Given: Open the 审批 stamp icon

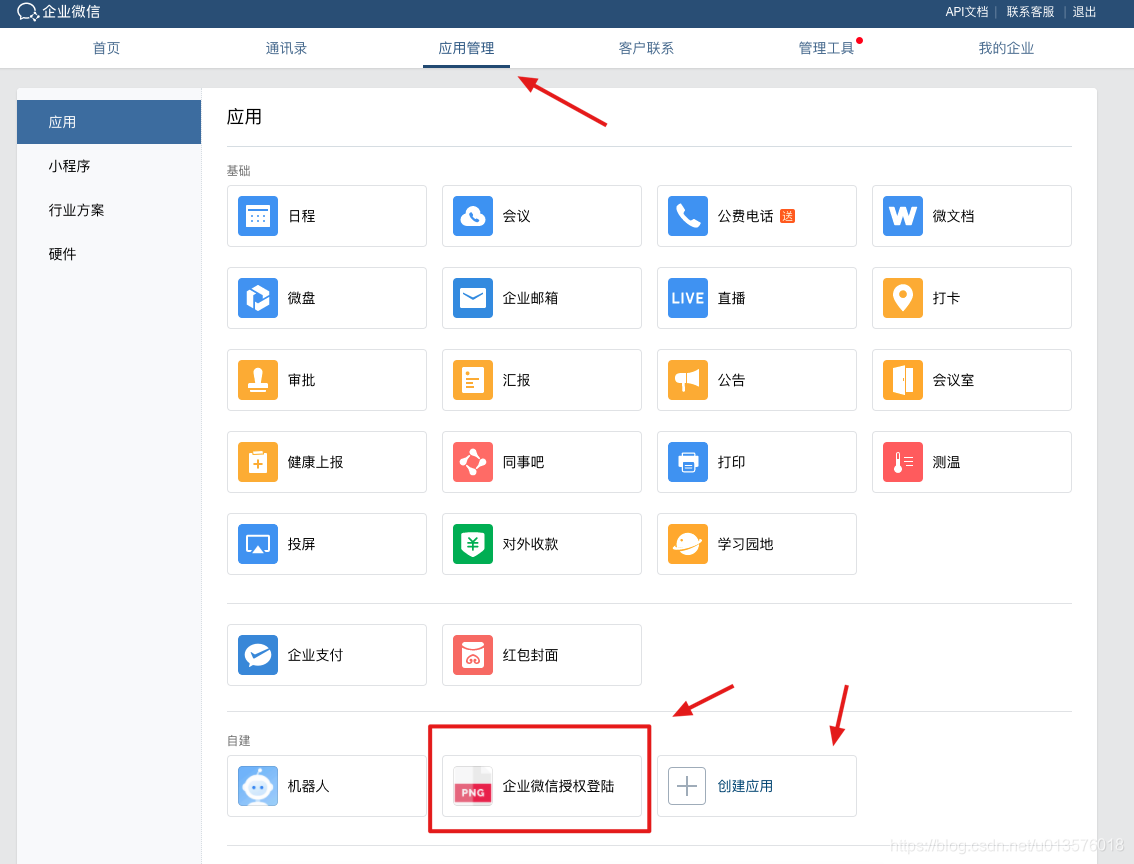Looking at the screenshot, I should point(257,380).
